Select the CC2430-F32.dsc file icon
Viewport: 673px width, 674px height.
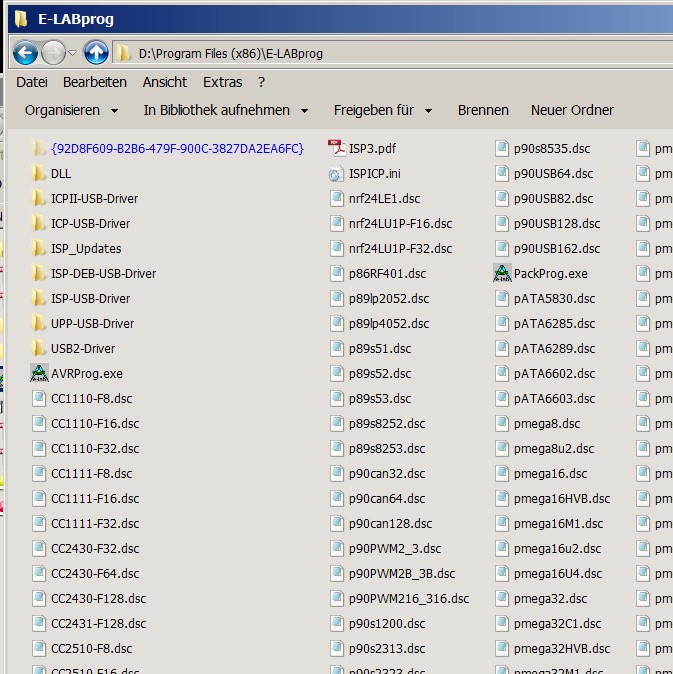39,548
